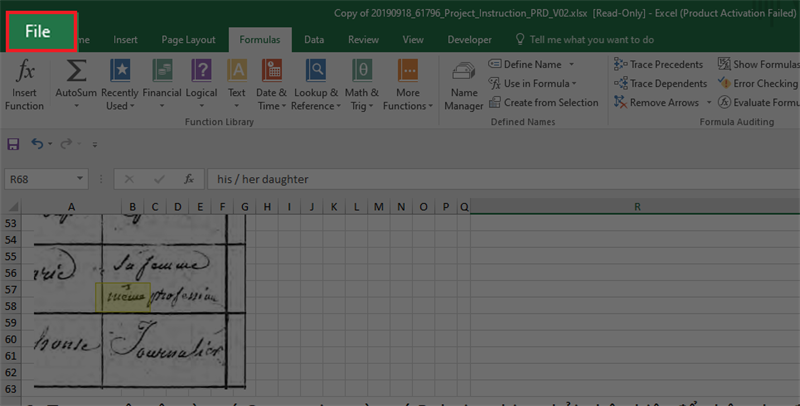
Task: Open Lookup & Reference functions icon
Action: pyautogui.click(x=316, y=70)
